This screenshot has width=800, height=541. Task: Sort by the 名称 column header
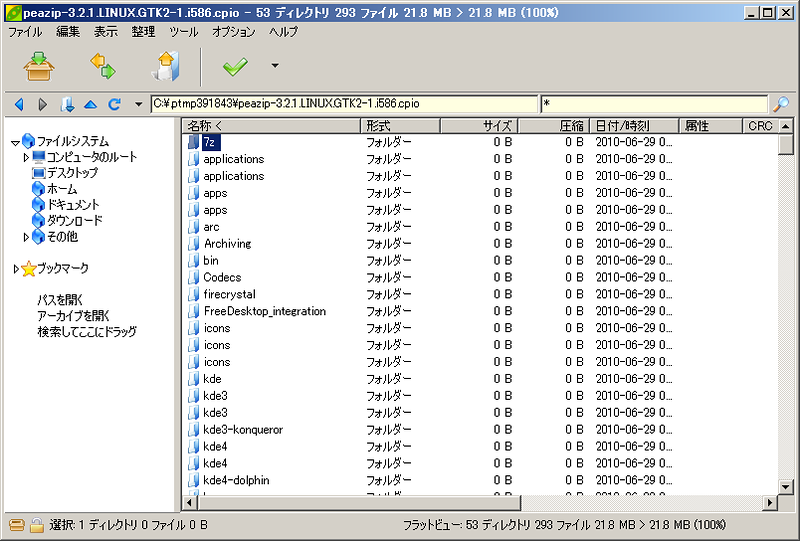click(x=271, y=126)
